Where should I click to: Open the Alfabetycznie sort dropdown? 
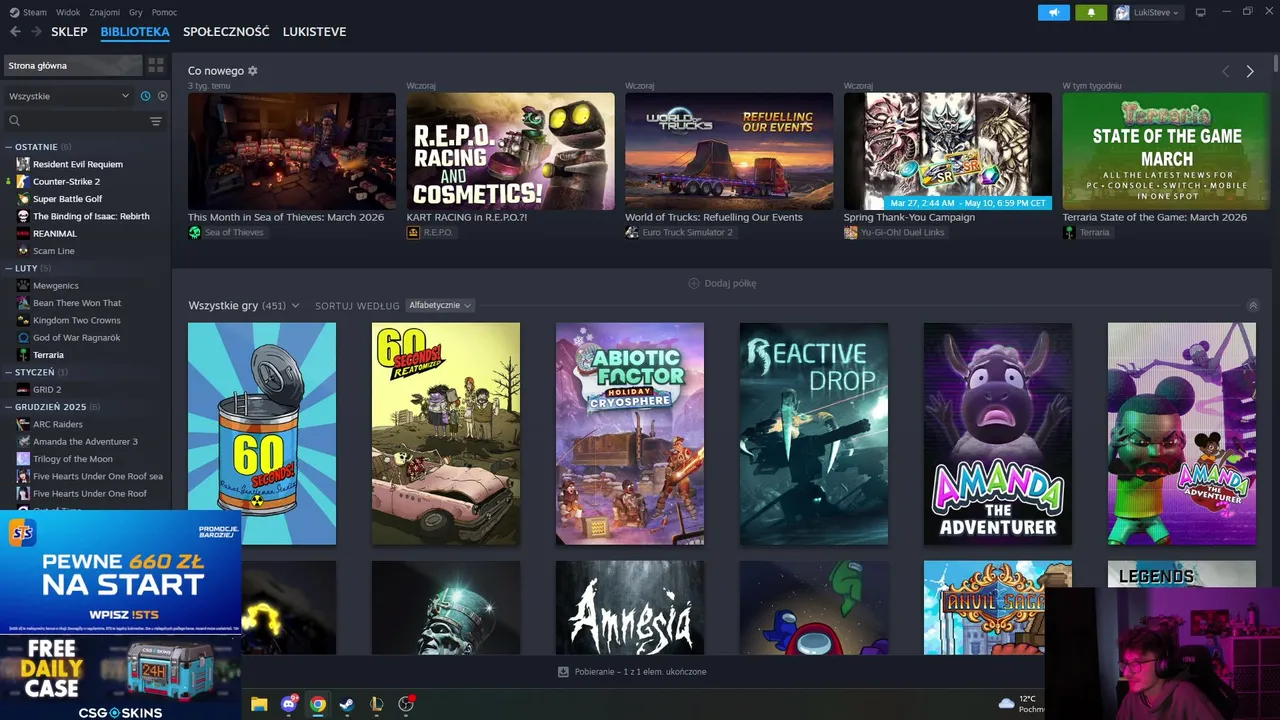click(x=440, y=305)
